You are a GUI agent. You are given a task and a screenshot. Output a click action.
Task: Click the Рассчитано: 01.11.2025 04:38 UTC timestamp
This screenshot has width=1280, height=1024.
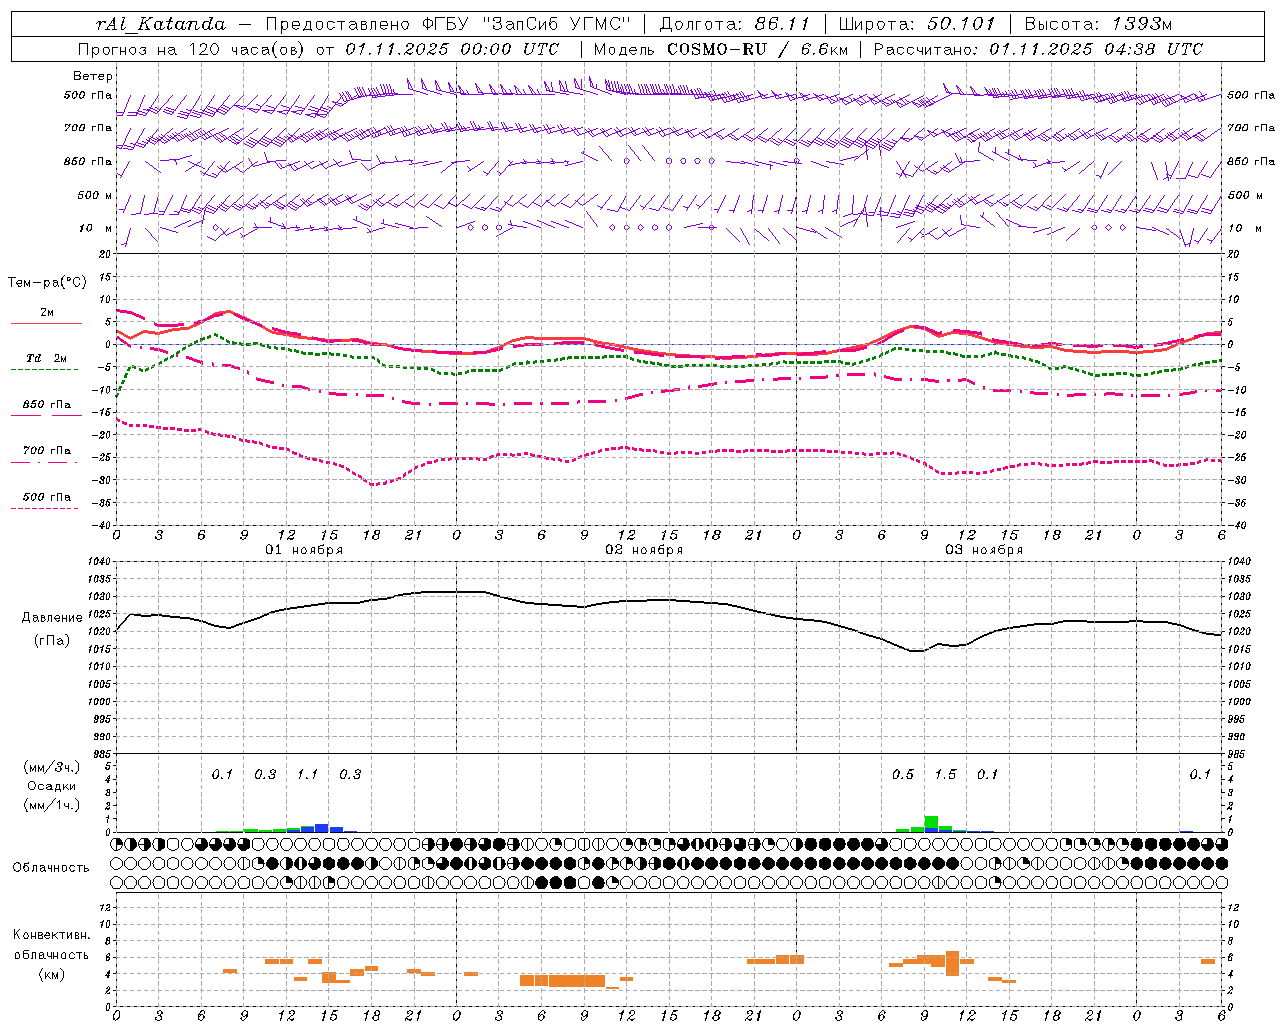click(1038, 49)
